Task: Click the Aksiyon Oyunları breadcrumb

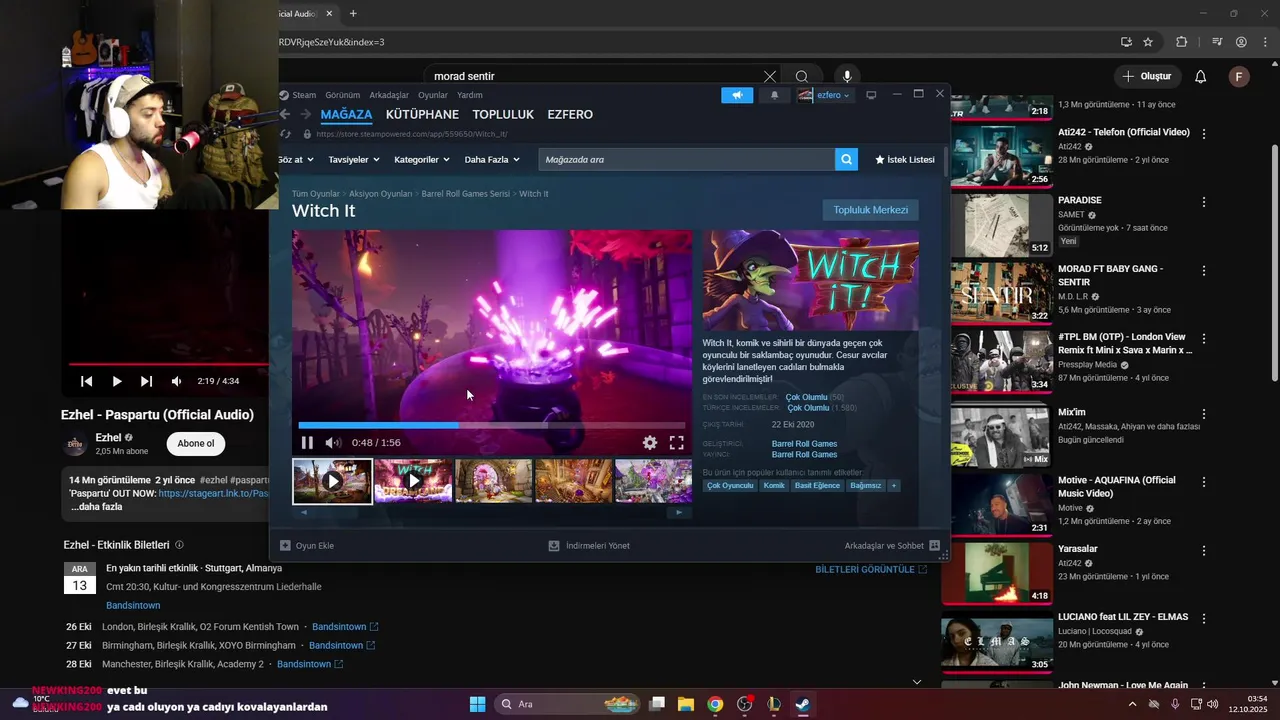Action: pos(380,193)
